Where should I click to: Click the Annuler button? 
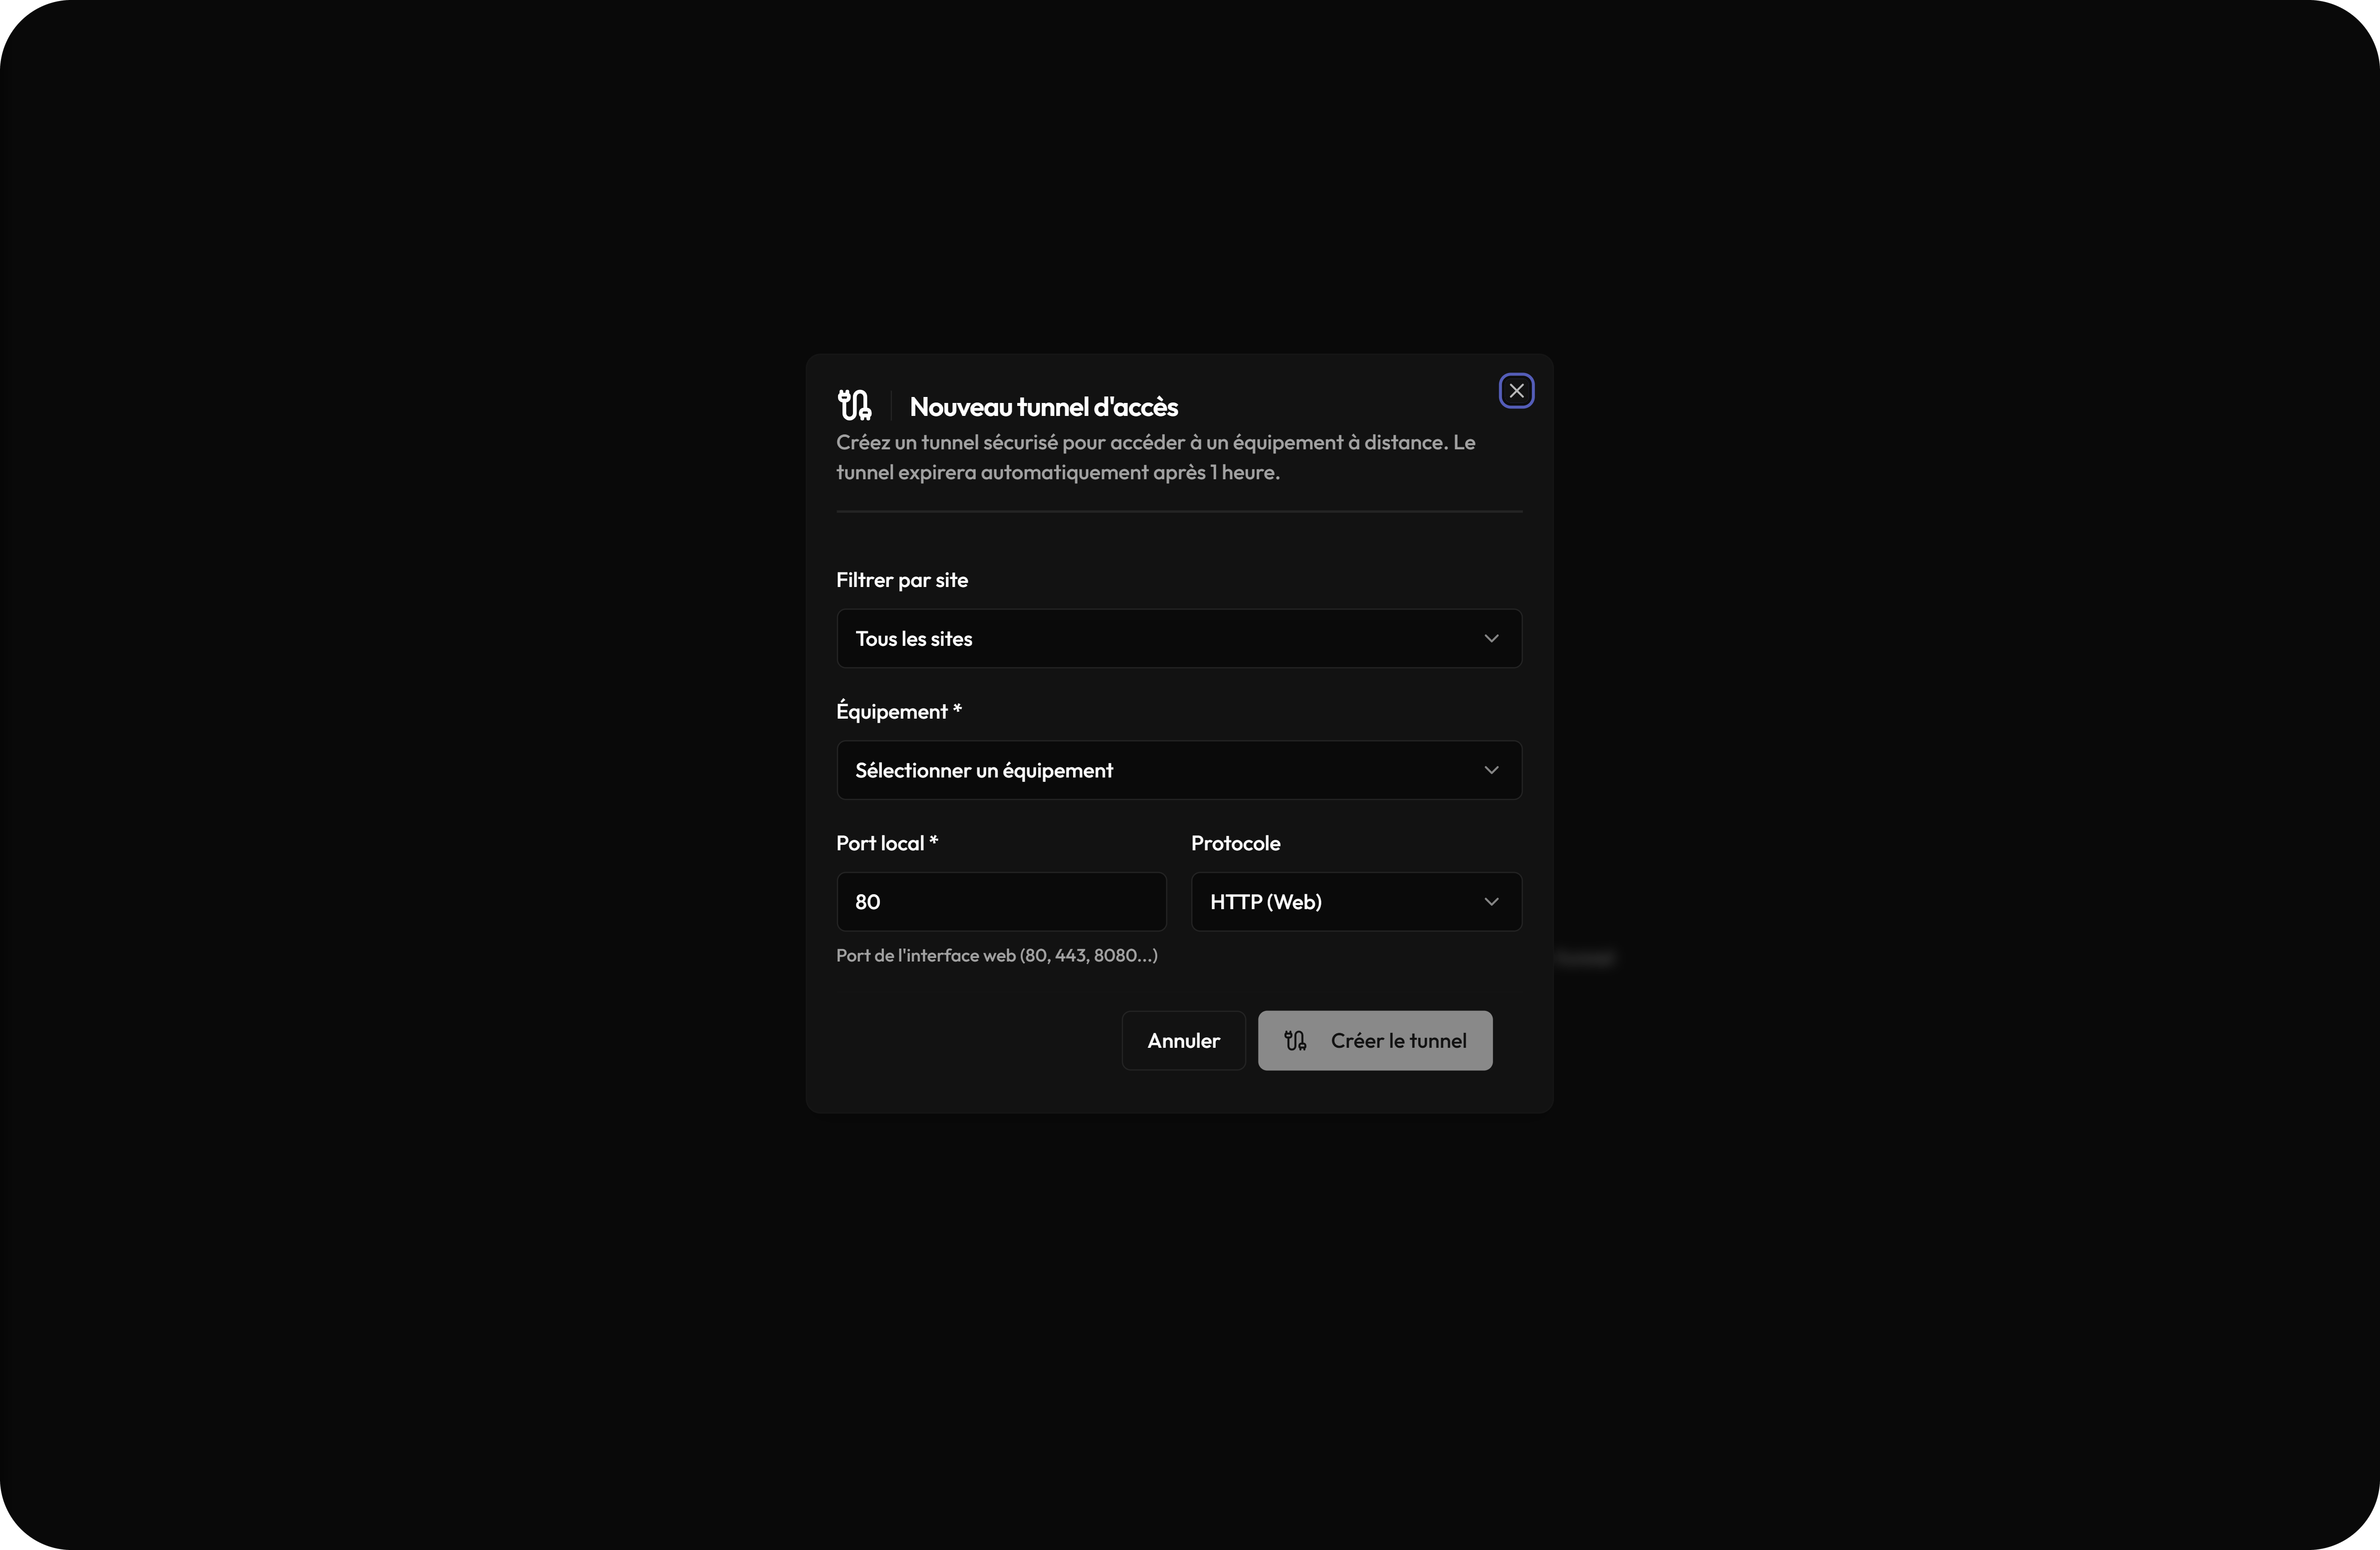tap(1183, 1041)
